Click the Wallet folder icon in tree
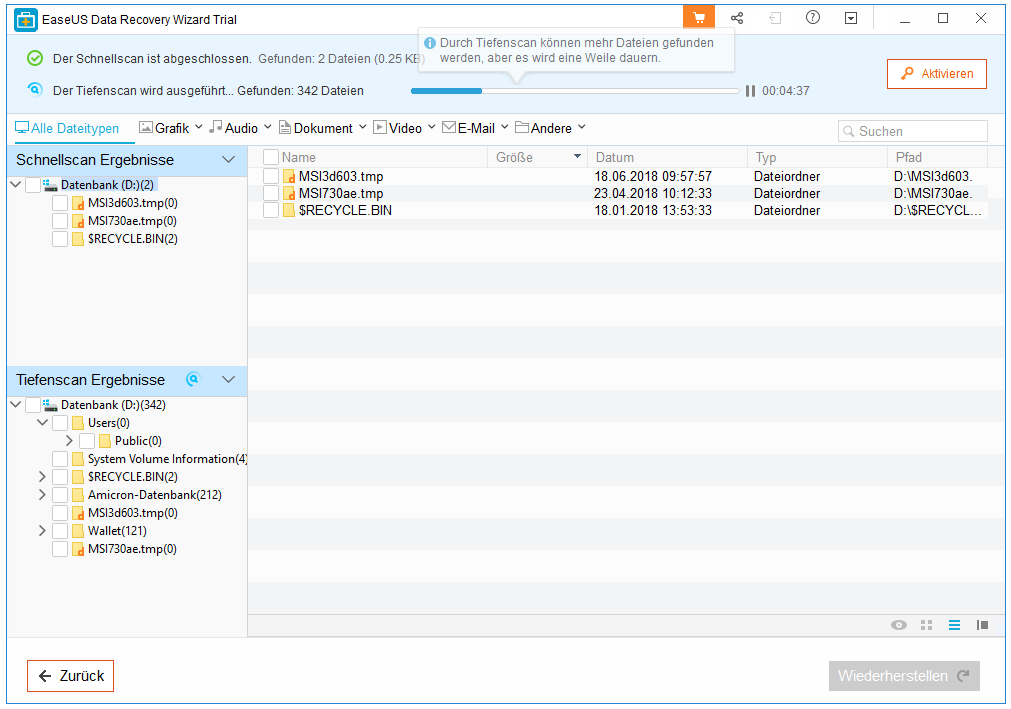Viewport: 1011px width, 709px height. pyautogui.click(x=78, y=531)
